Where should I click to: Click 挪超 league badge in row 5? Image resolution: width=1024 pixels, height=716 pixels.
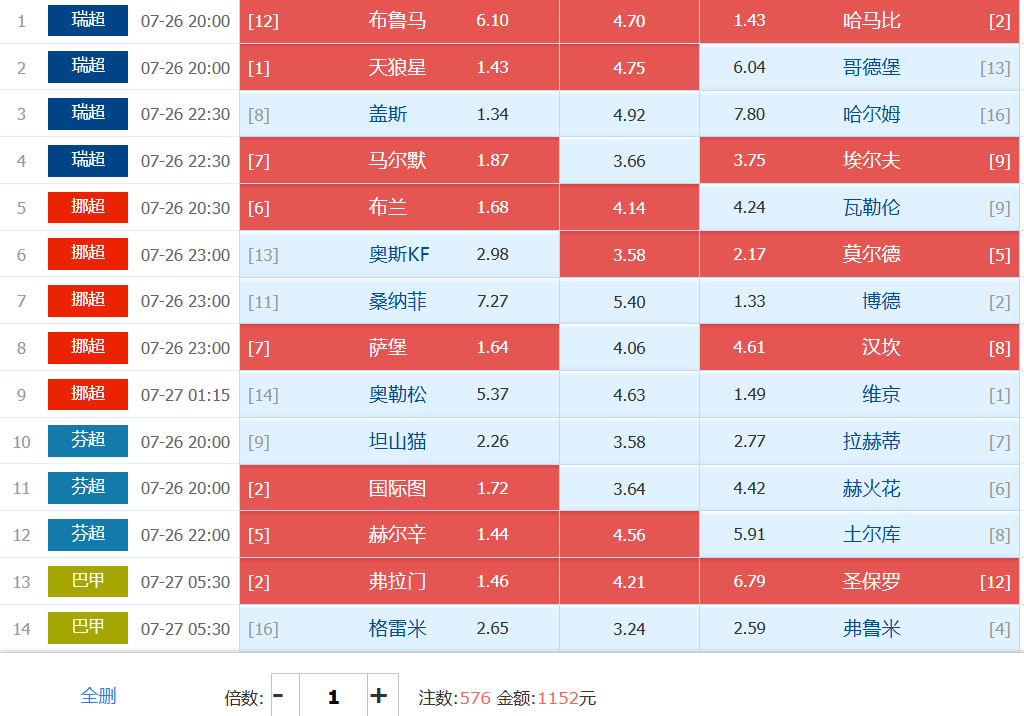click(x=88, y=207)
